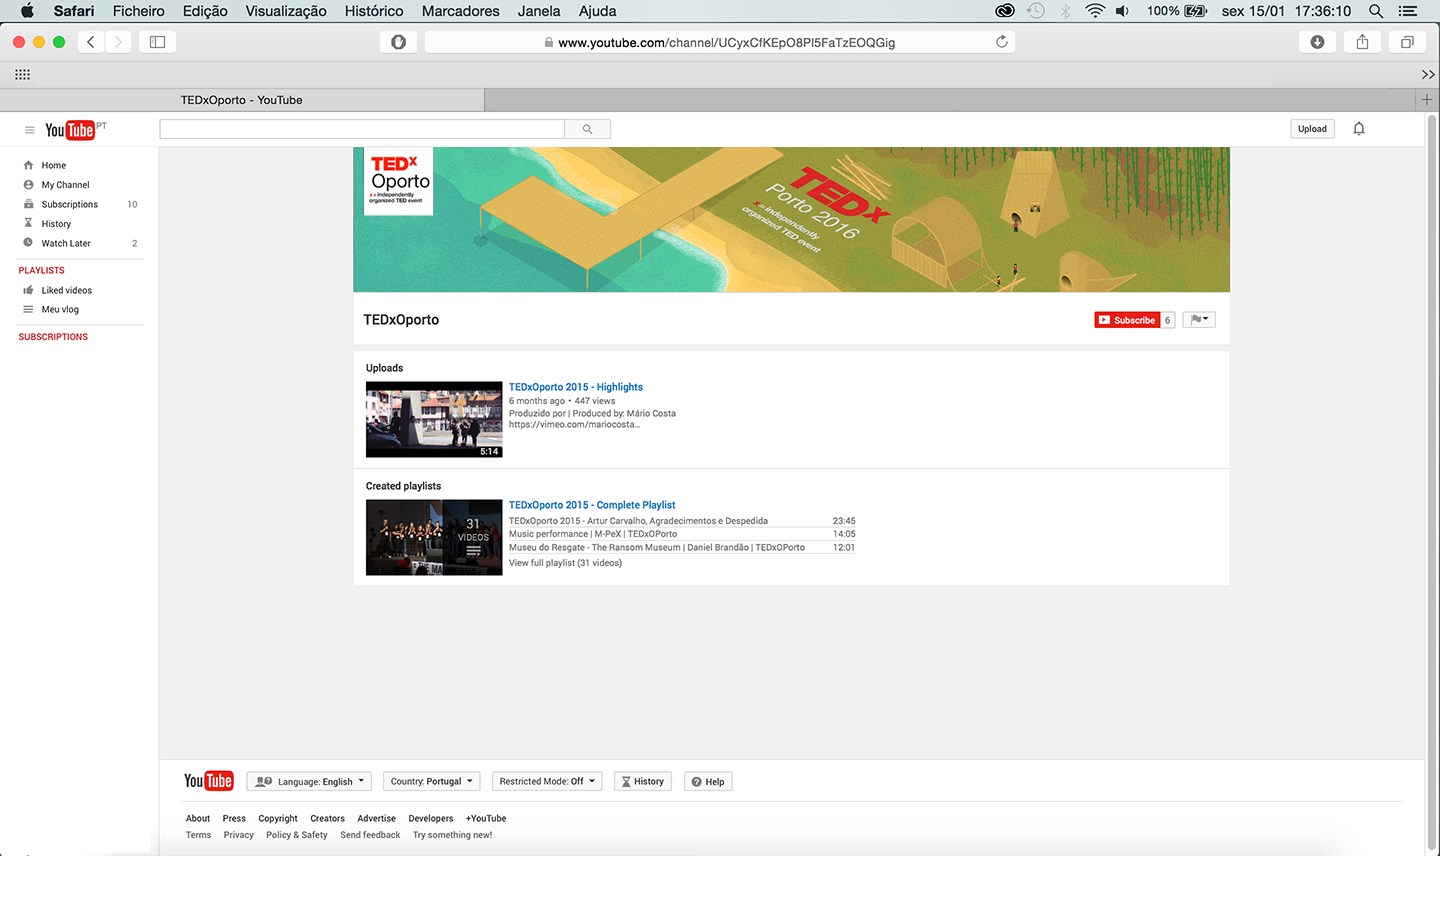1440x900 pixels.
Task: Open Creators footer link
Action: pos(327,818)
